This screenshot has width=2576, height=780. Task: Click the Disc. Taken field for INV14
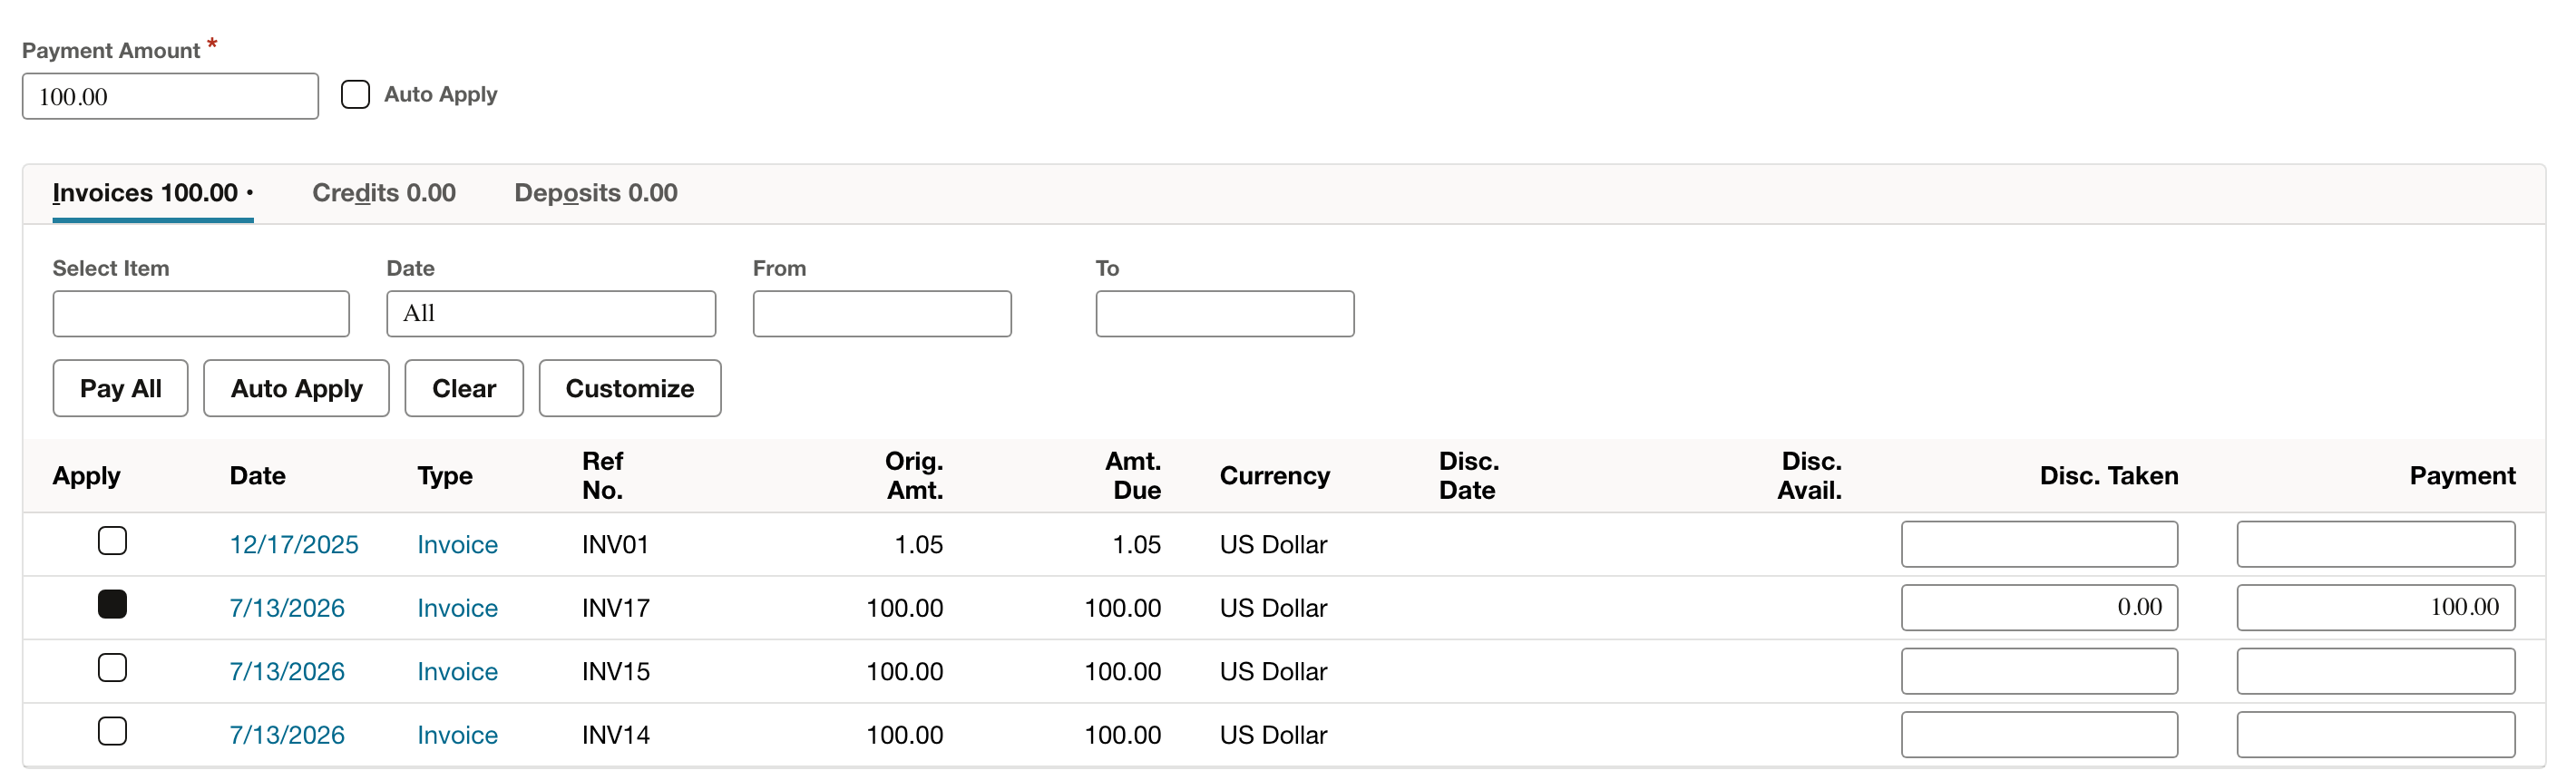(2039, 734)
